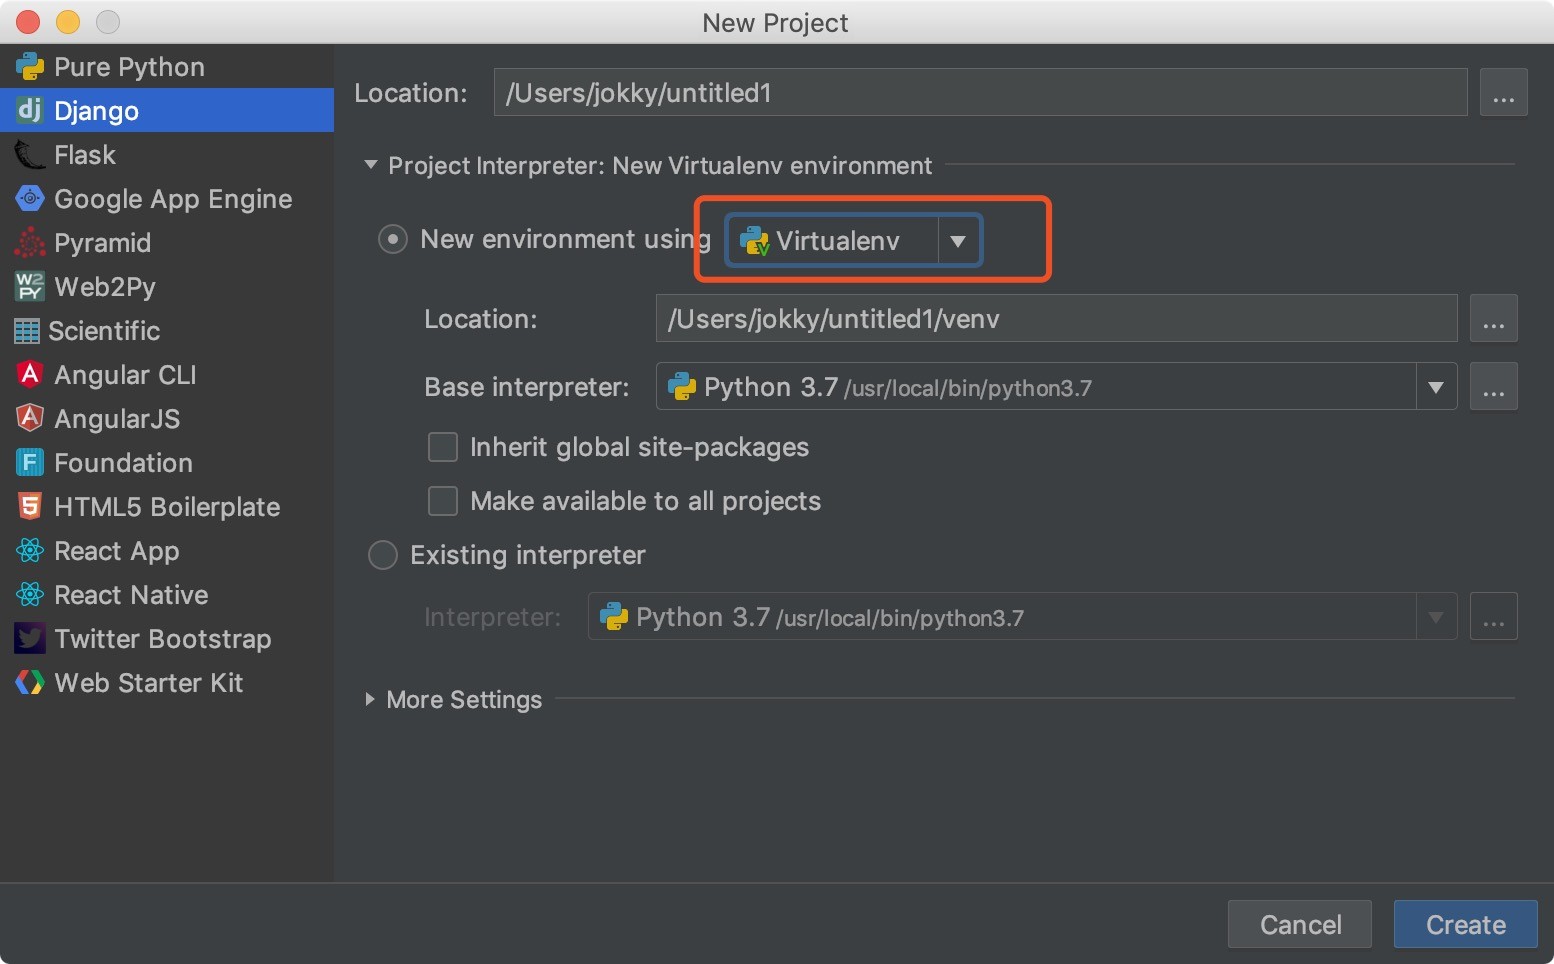
Task: Choose the Pyramid project type
Action: point(167,243)
